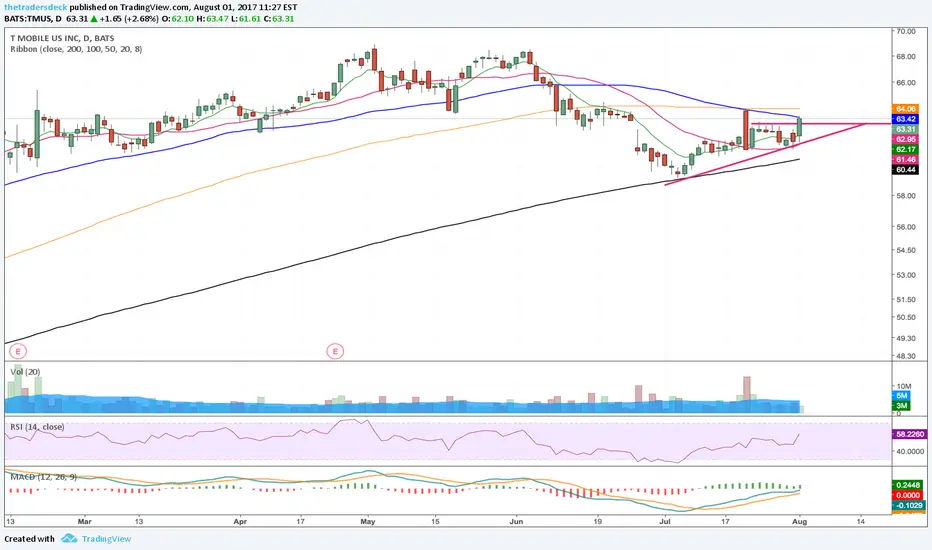This screenshot has height=550, width=932.
Task: Click the pink 61.46 price label
Action: 905,159
